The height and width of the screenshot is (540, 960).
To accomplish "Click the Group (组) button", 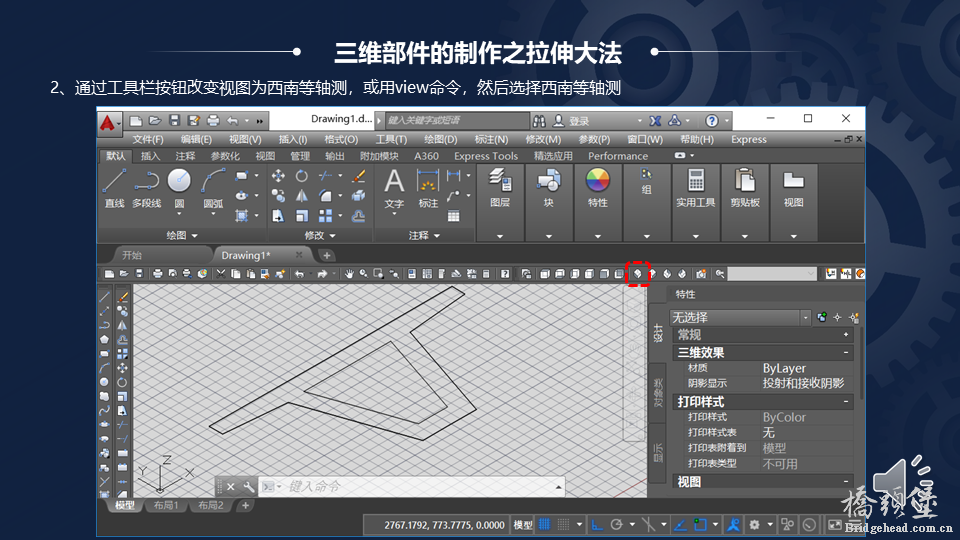I will [x=647, y=181].
